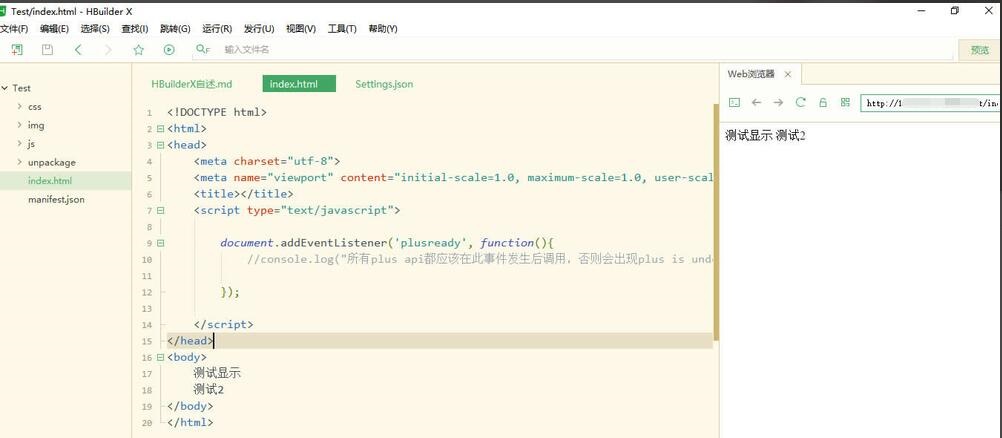1002x438 pixels.
Task: Minimize the HBuilder X window
Action: pos(922,11)
